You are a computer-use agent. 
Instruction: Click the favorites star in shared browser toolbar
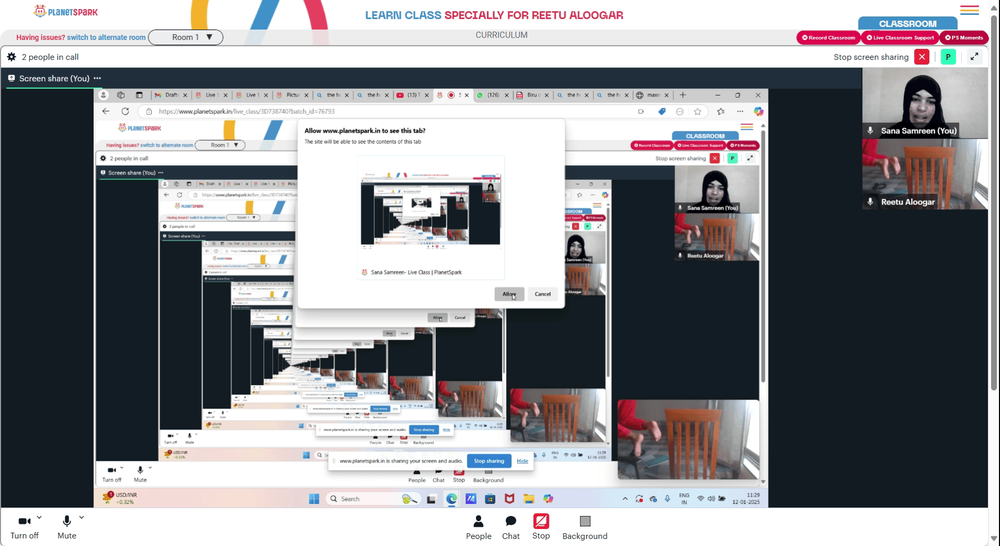click(698, 111)
